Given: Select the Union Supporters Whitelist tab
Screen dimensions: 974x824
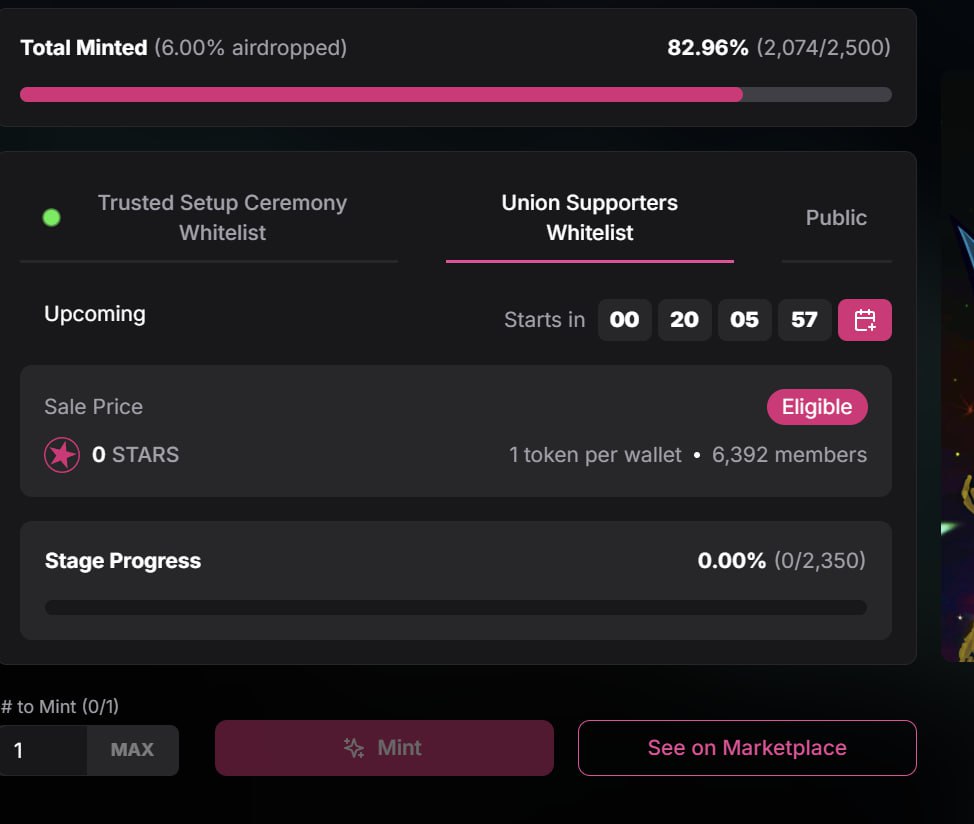Looking at the screenshot, I should click(x=589, y=218).
